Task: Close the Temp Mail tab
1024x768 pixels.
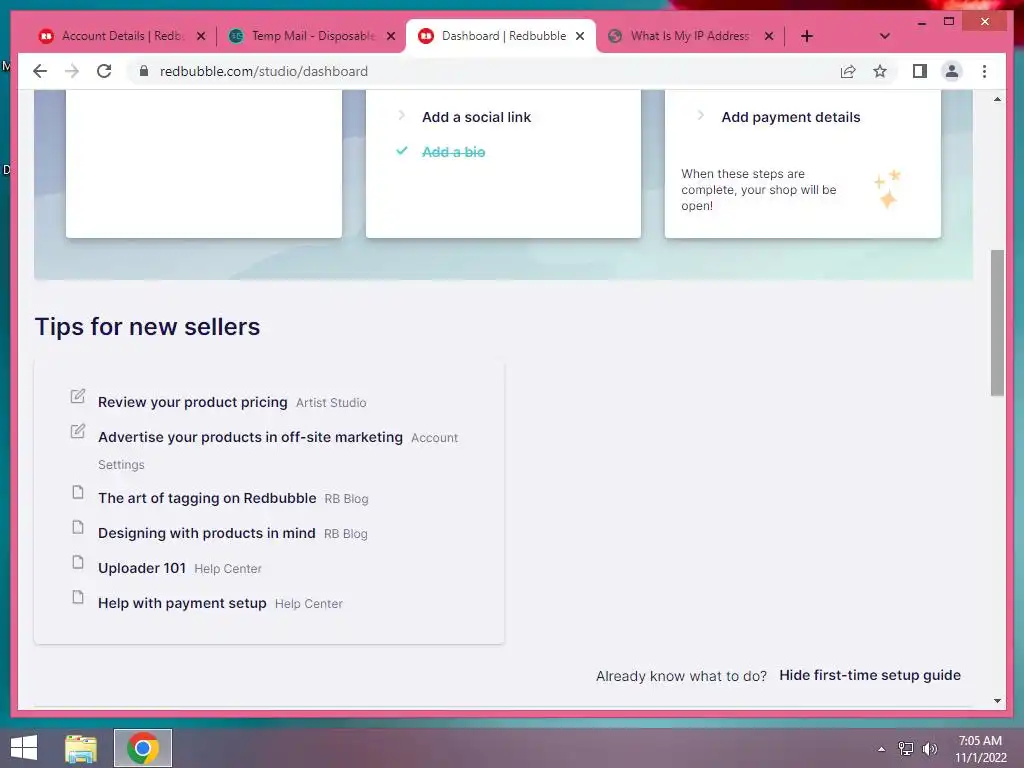Action: pyautogui.click(x=391, y=36)
